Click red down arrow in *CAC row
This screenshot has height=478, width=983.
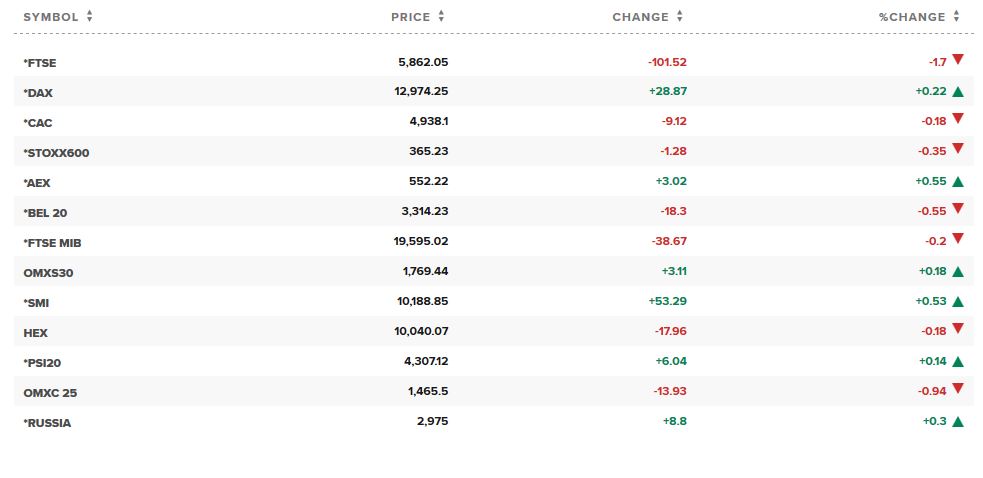(957, 118)
